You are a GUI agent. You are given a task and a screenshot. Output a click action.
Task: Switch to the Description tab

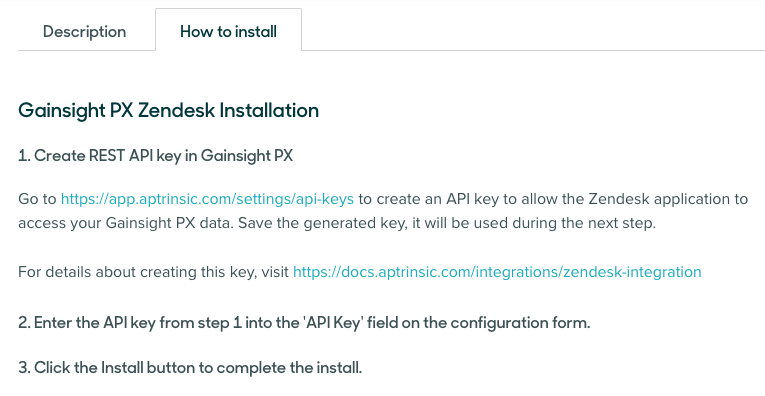pos(84,32)
